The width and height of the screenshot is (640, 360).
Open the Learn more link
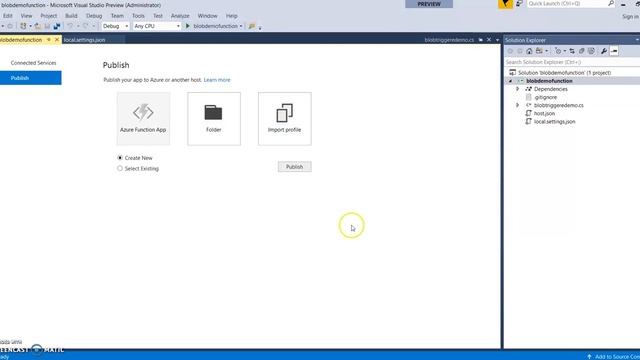click(x=217, y=80)
